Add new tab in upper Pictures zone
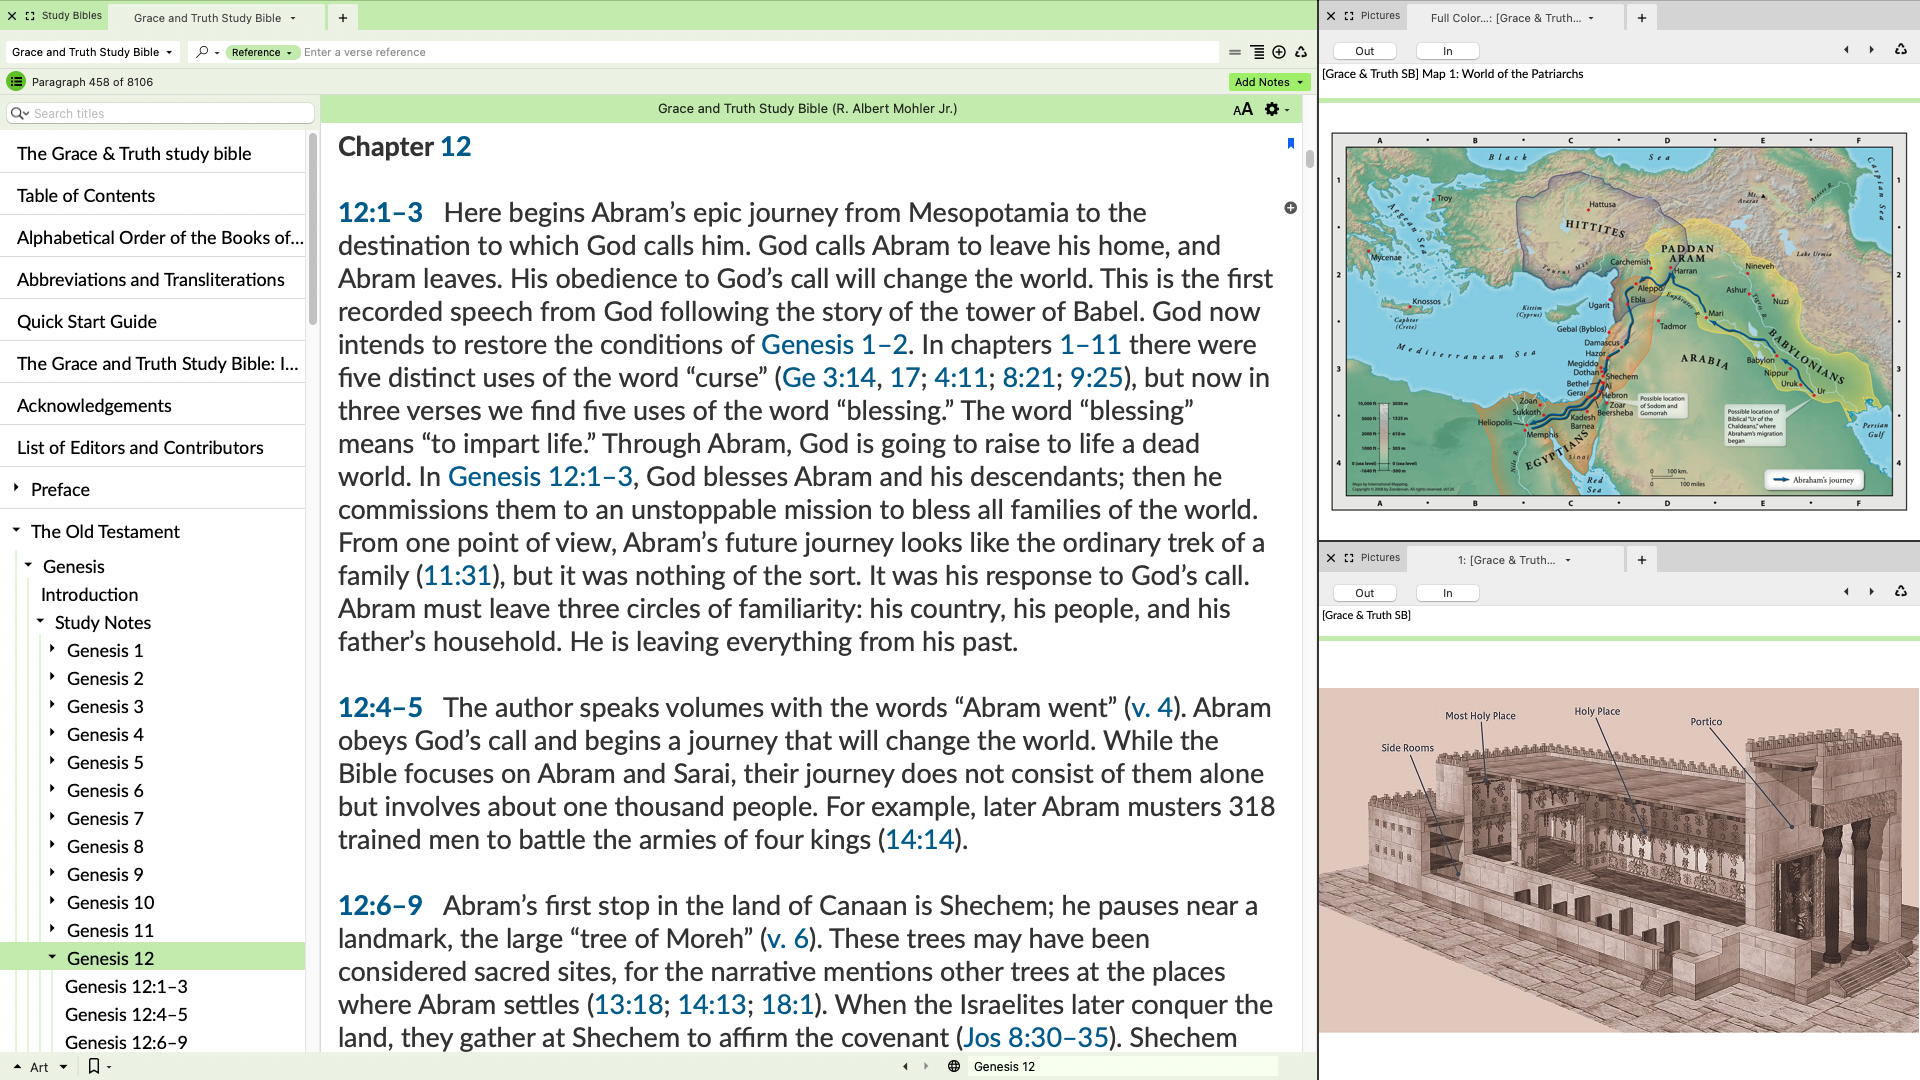 tap(1642, 18)
